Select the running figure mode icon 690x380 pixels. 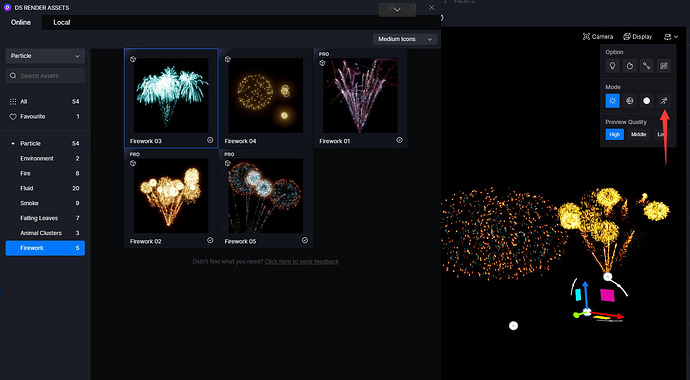point(664,101)
